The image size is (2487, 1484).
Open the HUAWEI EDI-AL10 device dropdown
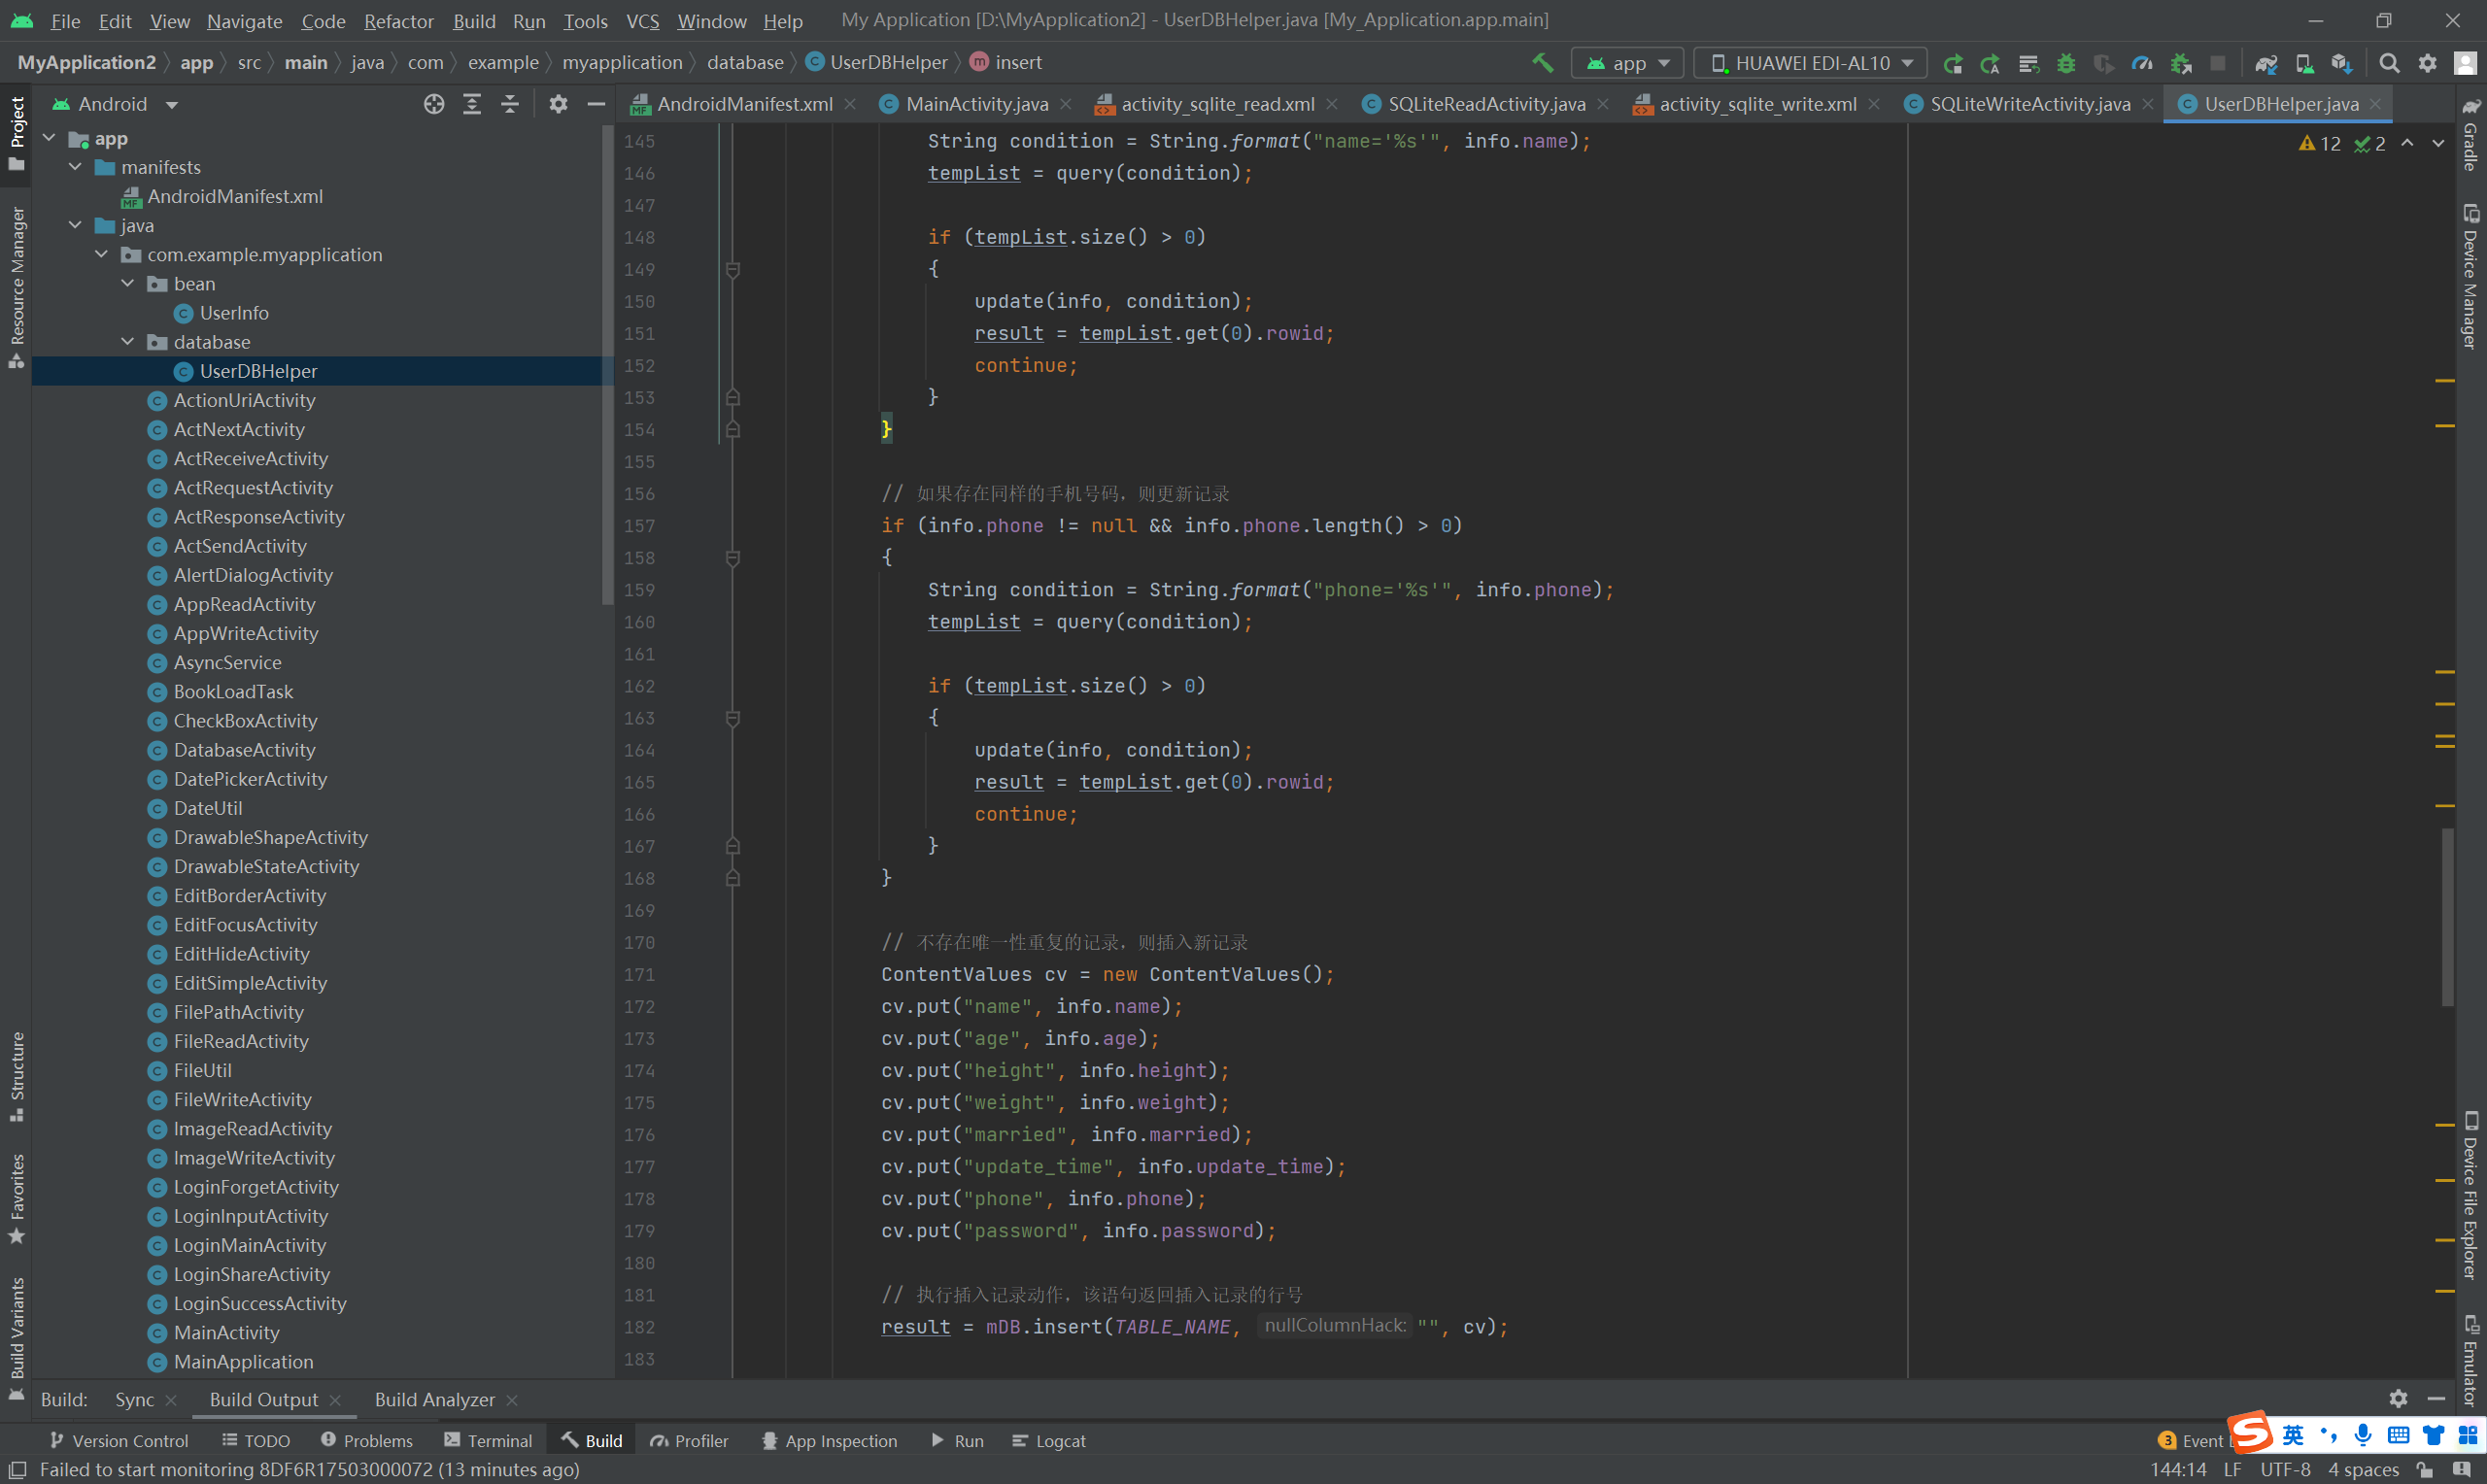pos(1810,63)
